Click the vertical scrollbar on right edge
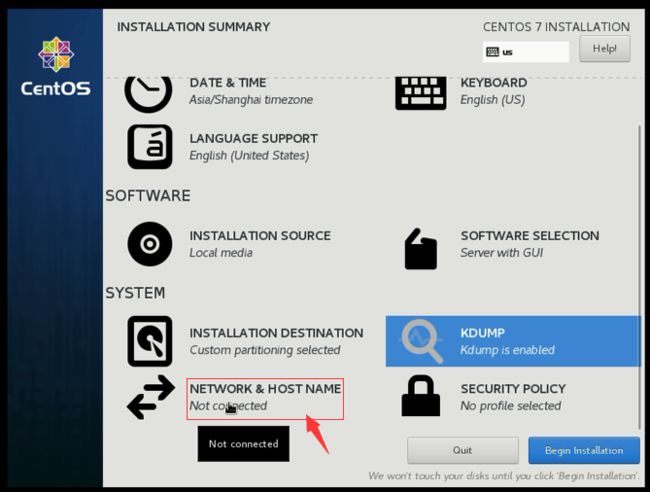The width and height of the screenshot is (650, 492). [640, 278]
